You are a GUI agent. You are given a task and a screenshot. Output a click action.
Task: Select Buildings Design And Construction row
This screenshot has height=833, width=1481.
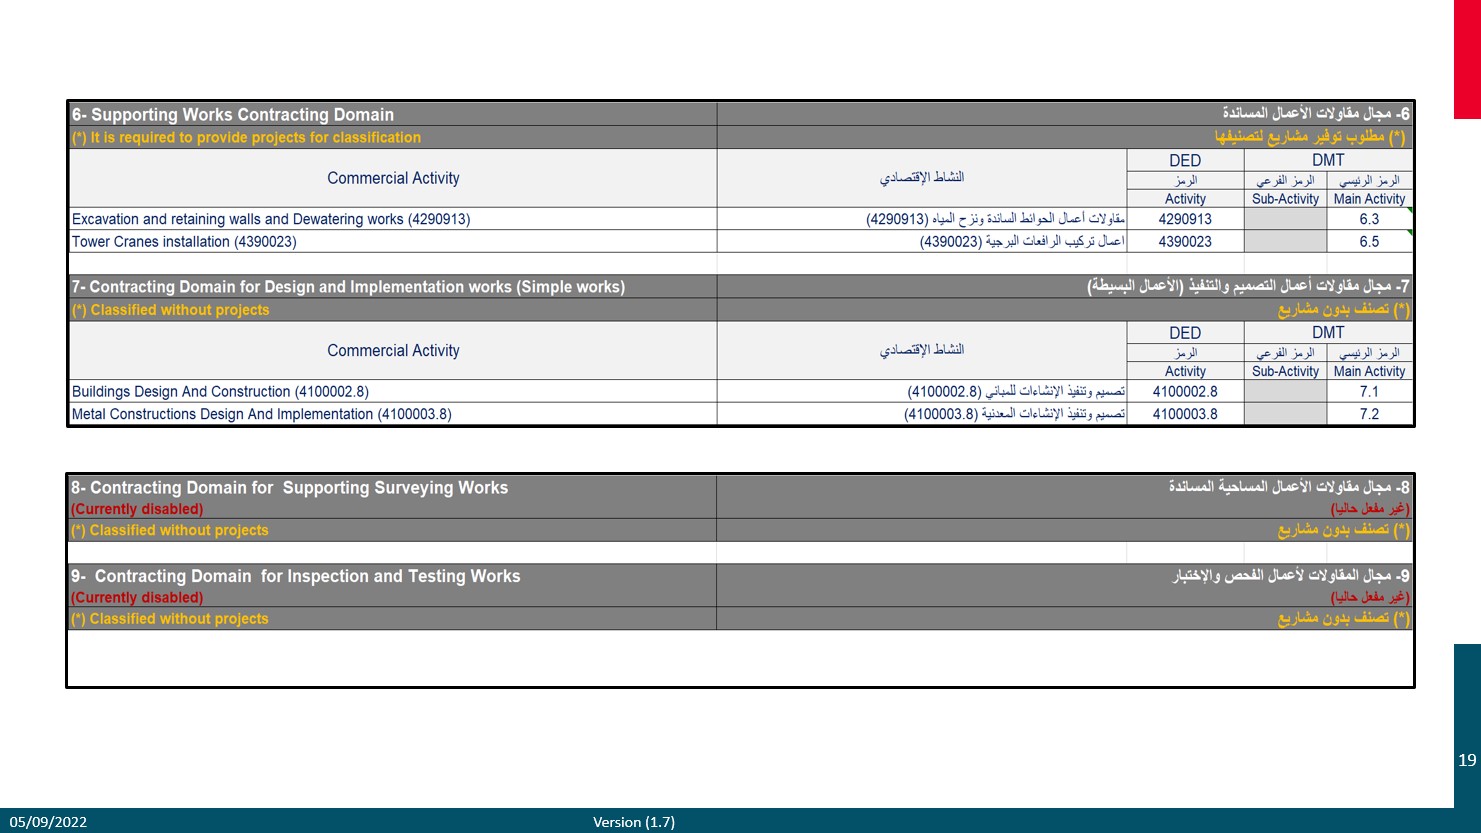220,392
